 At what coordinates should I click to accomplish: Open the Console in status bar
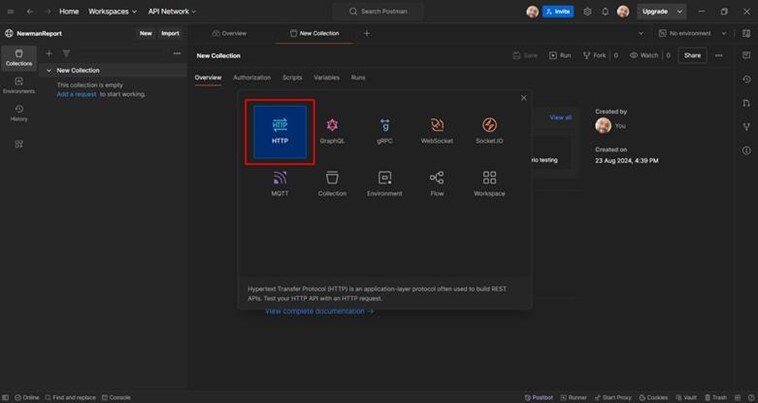[x=115, y=397]
